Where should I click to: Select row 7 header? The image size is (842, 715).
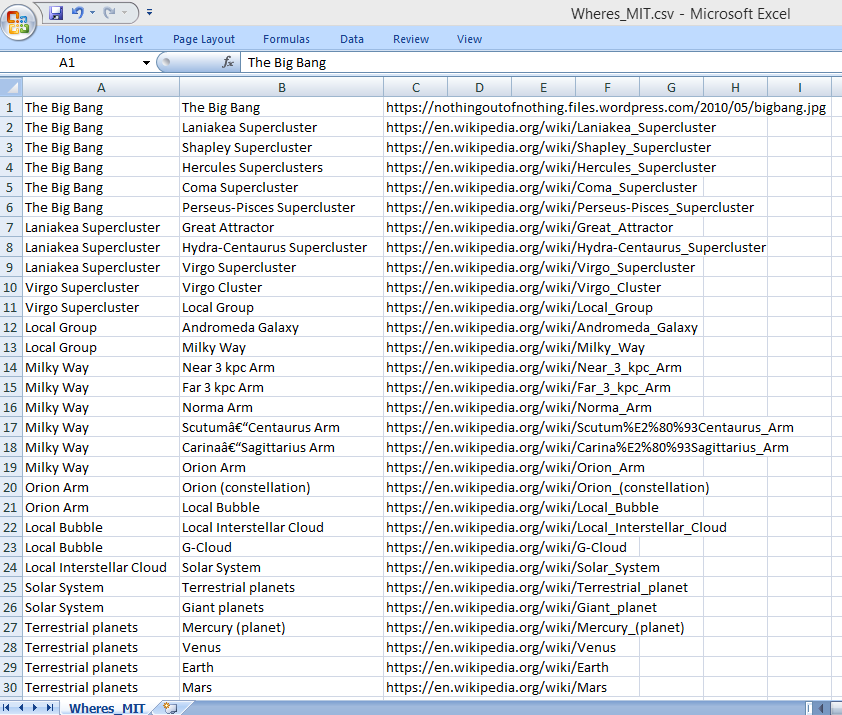(x=11, y=227)
